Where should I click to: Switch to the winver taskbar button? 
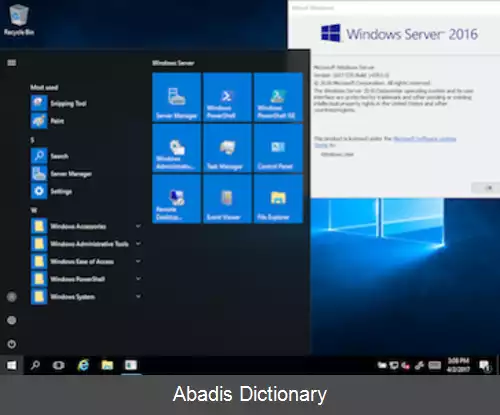click(131, 365)
